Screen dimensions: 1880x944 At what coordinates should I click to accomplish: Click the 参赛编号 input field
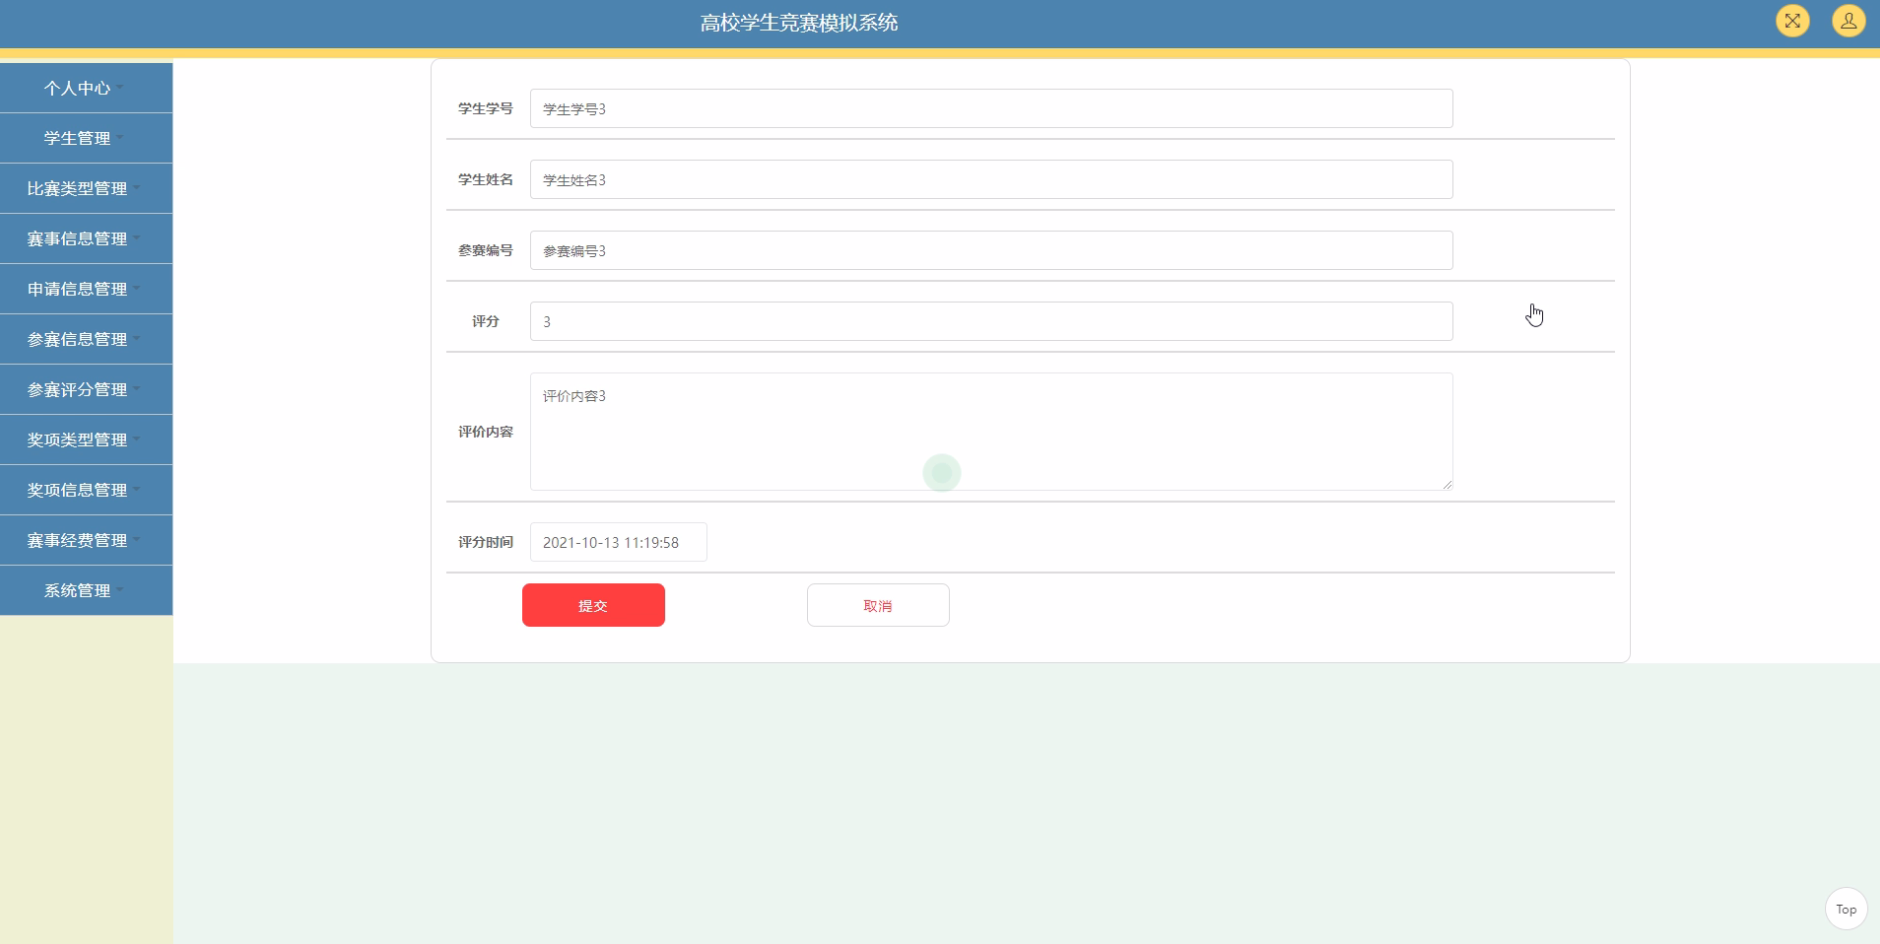click(x=991, y=250)
